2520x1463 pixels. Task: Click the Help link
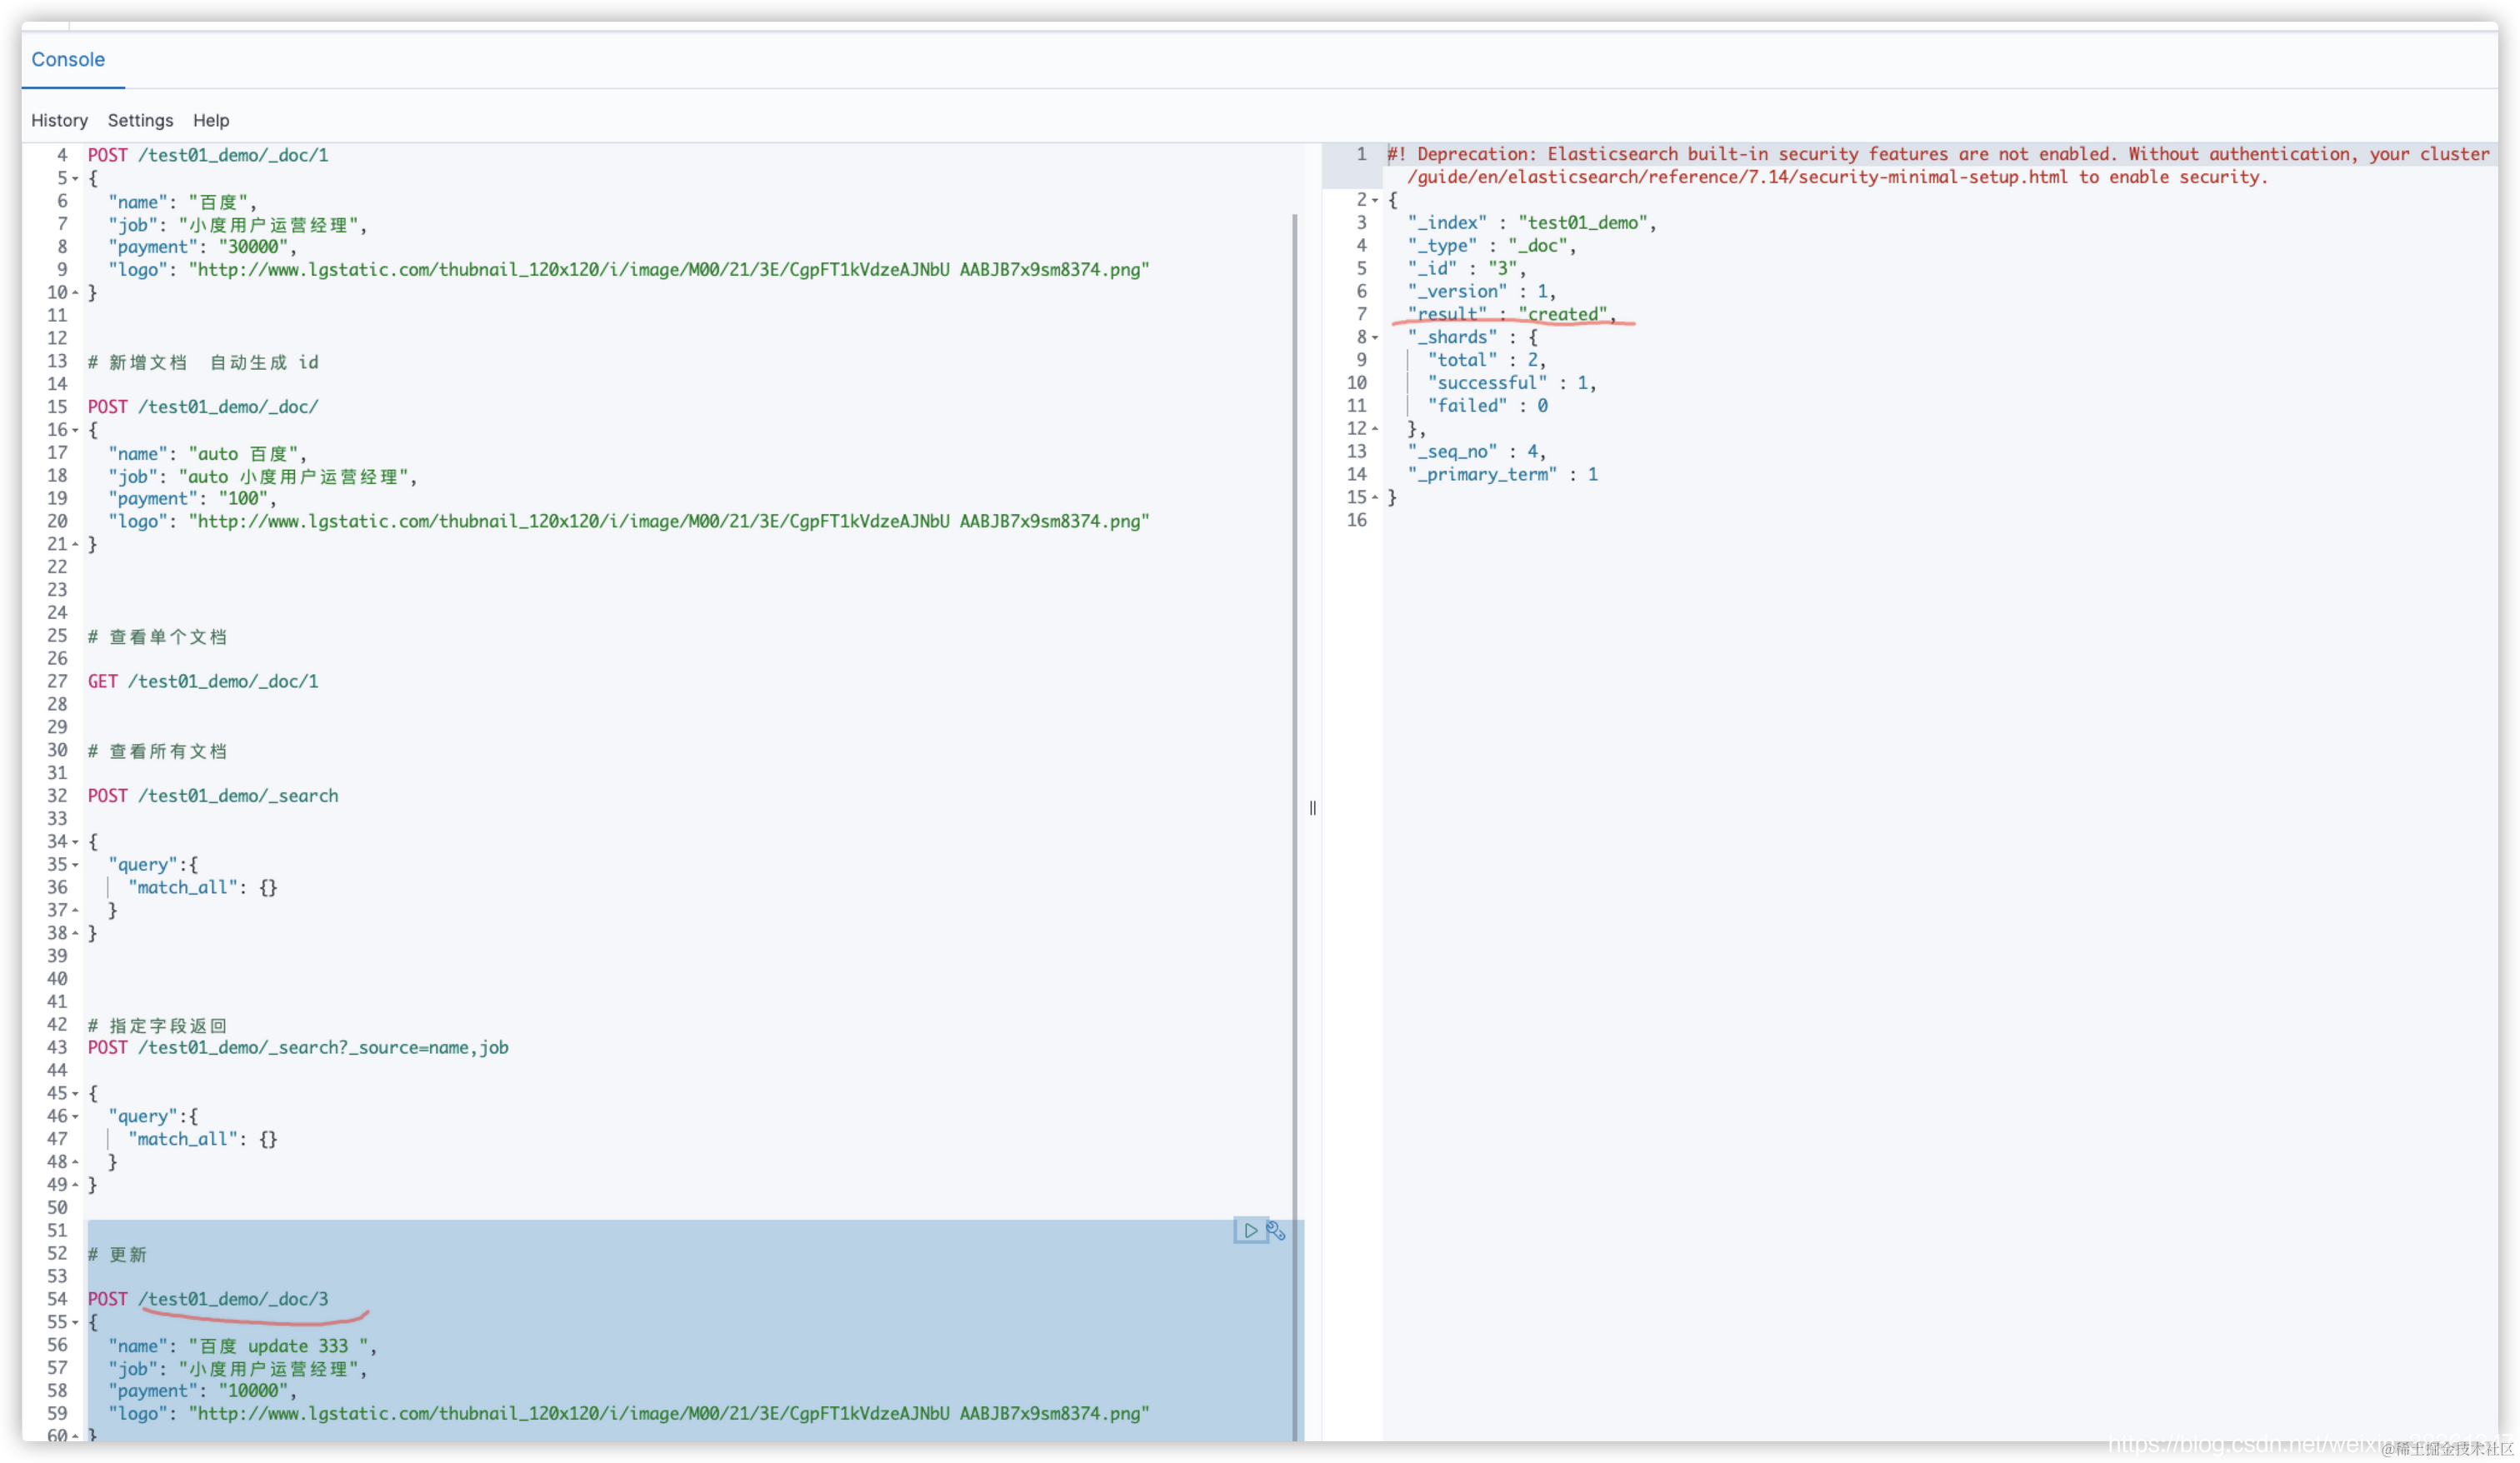pos(211,120)
